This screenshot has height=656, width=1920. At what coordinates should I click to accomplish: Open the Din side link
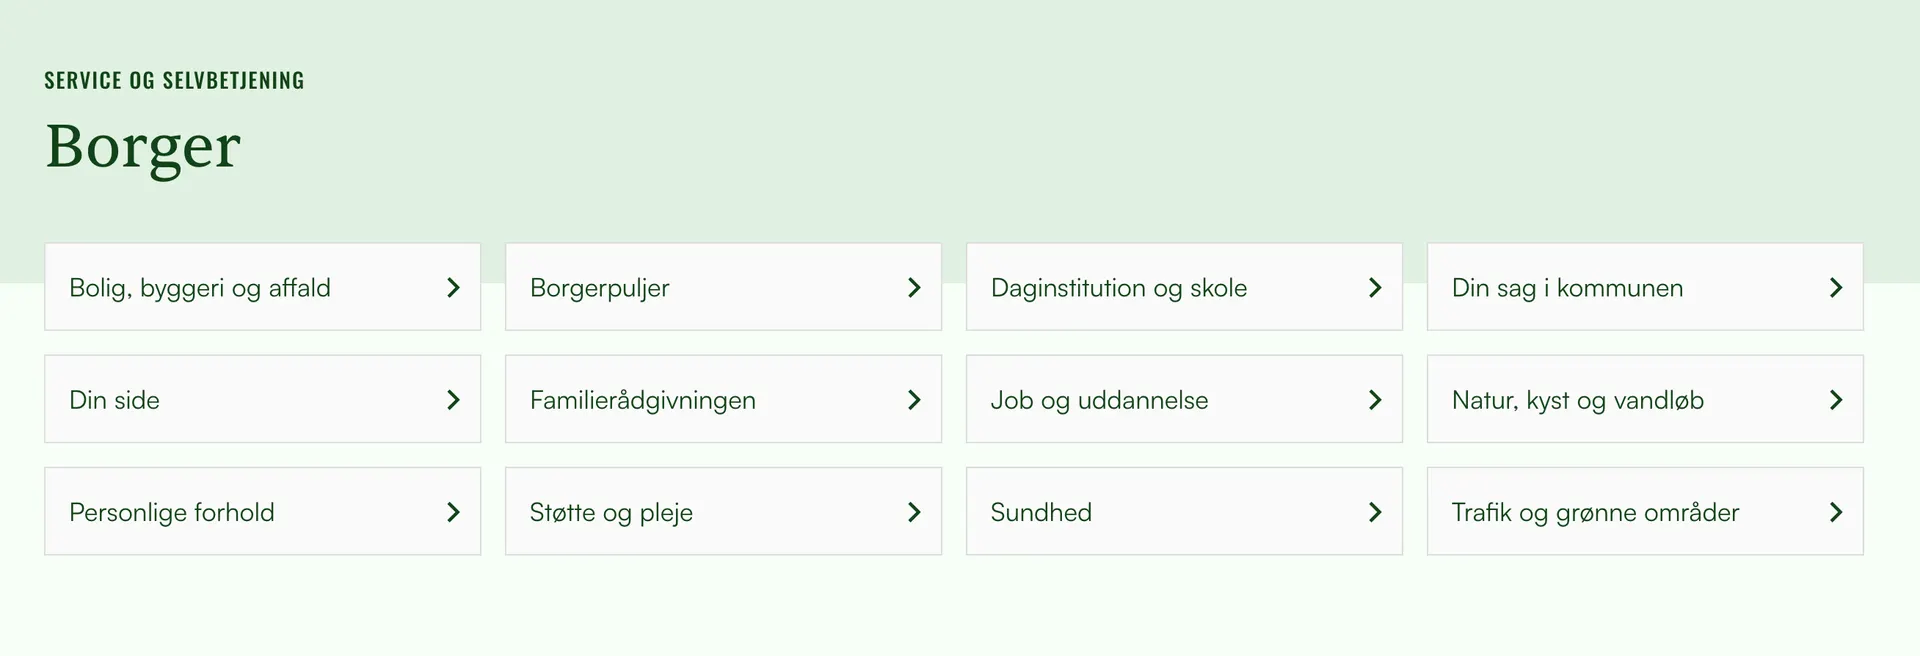pos(115,400)
